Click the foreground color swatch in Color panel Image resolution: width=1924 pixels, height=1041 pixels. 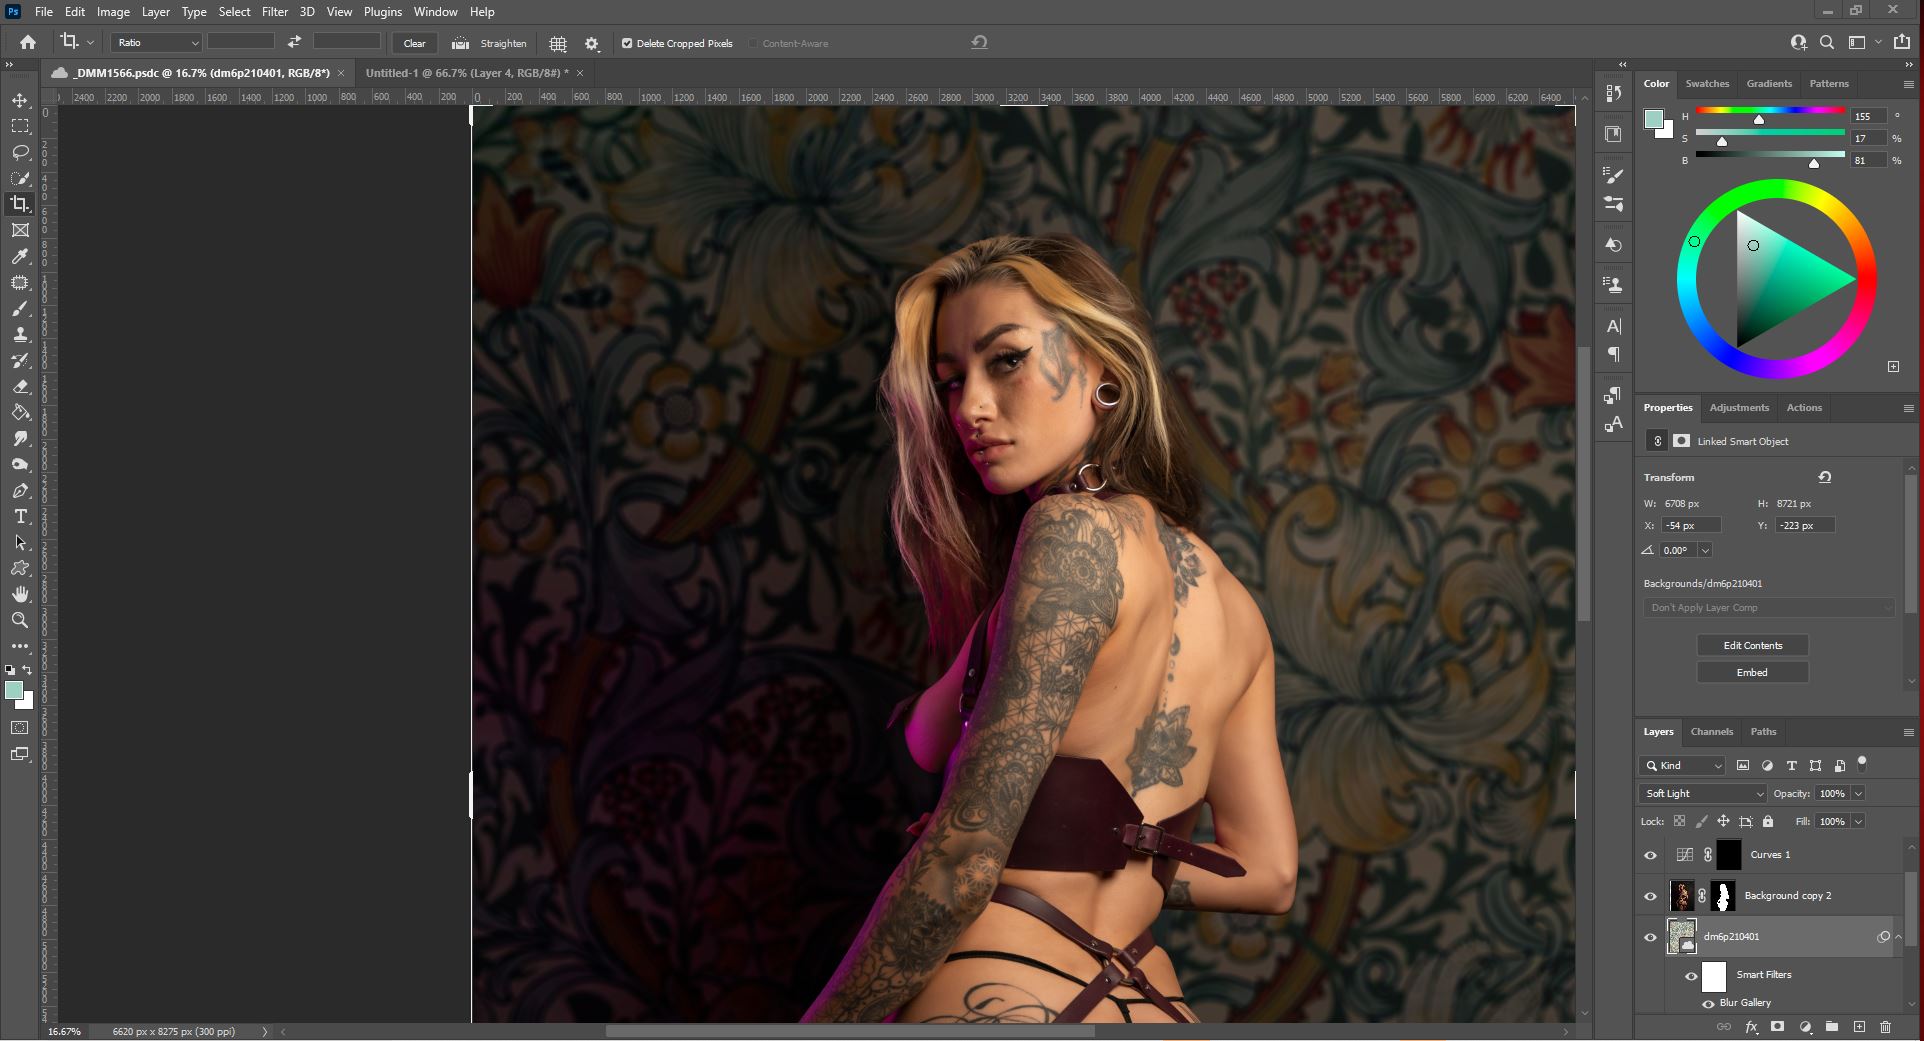[1654, 119]
